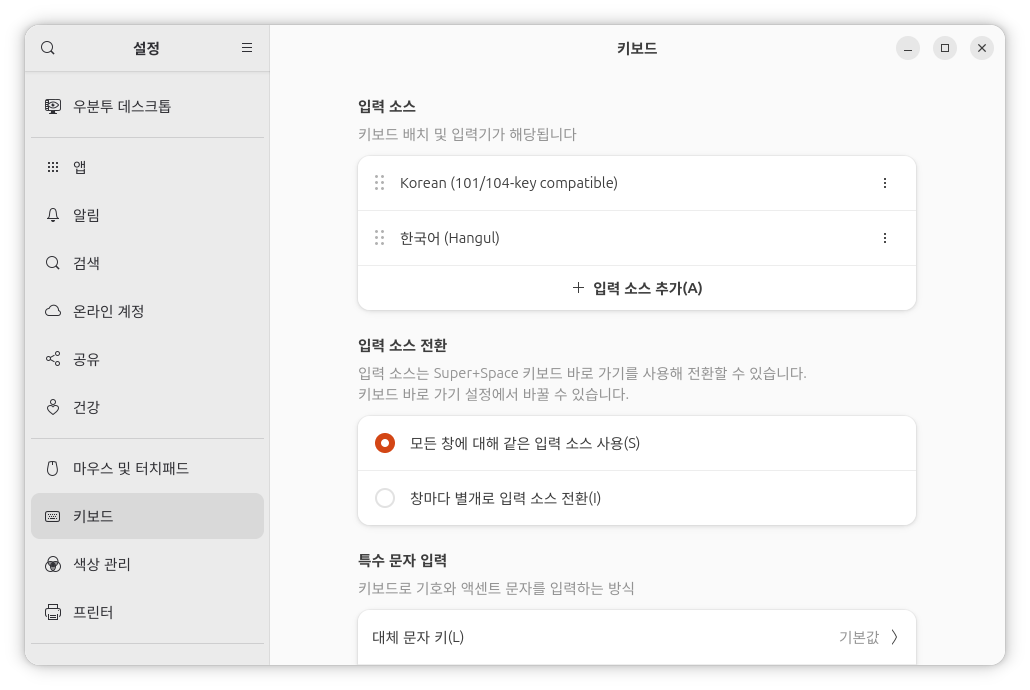1030x690 pixels.
Task: Select 모든 창에 대해 같은 입력 소스 사용 radio
Action: pyautogui.click(x=385, y=443)
